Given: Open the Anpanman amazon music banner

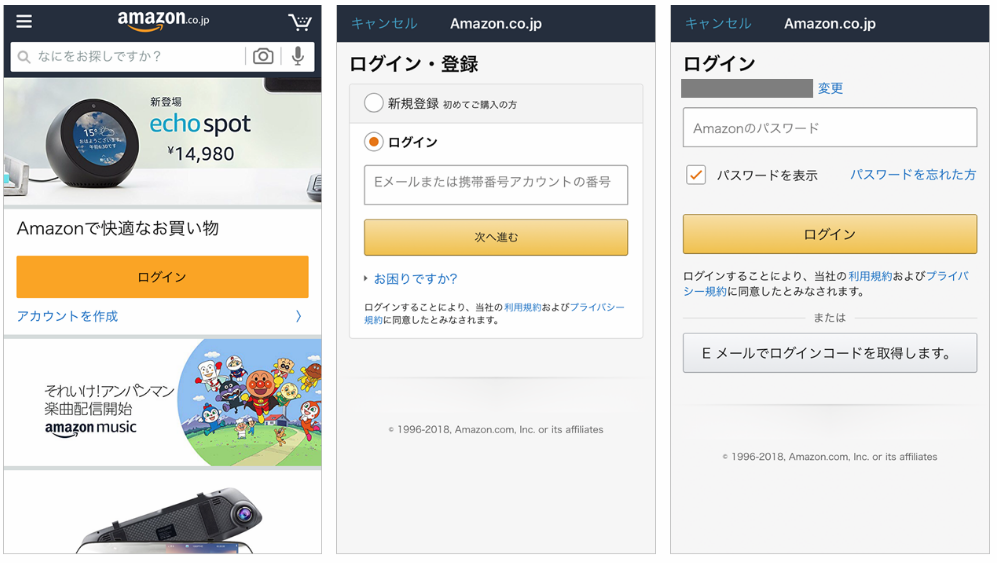Looking at the screenshot, I should click(x=163, y=402).
